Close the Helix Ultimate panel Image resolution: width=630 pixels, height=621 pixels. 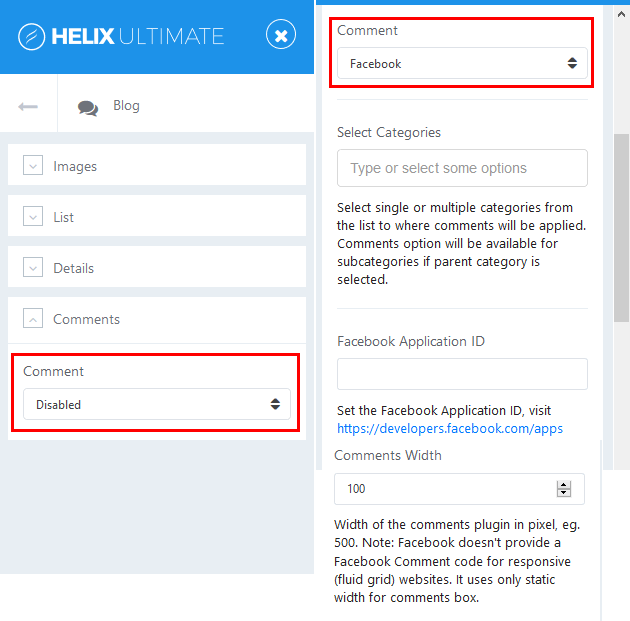click(281, 36)
